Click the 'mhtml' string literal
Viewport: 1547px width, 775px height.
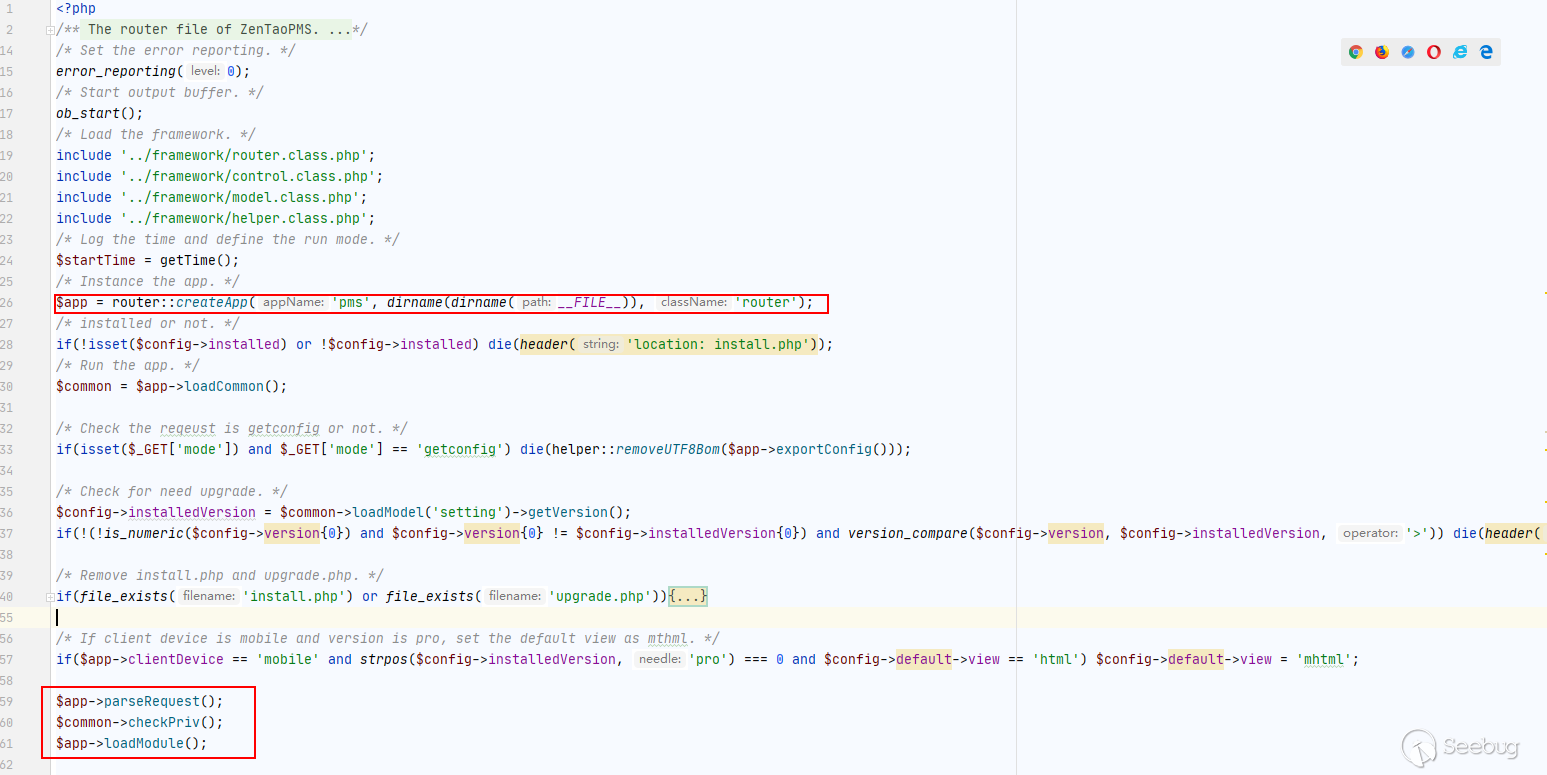coord(1324,659)
